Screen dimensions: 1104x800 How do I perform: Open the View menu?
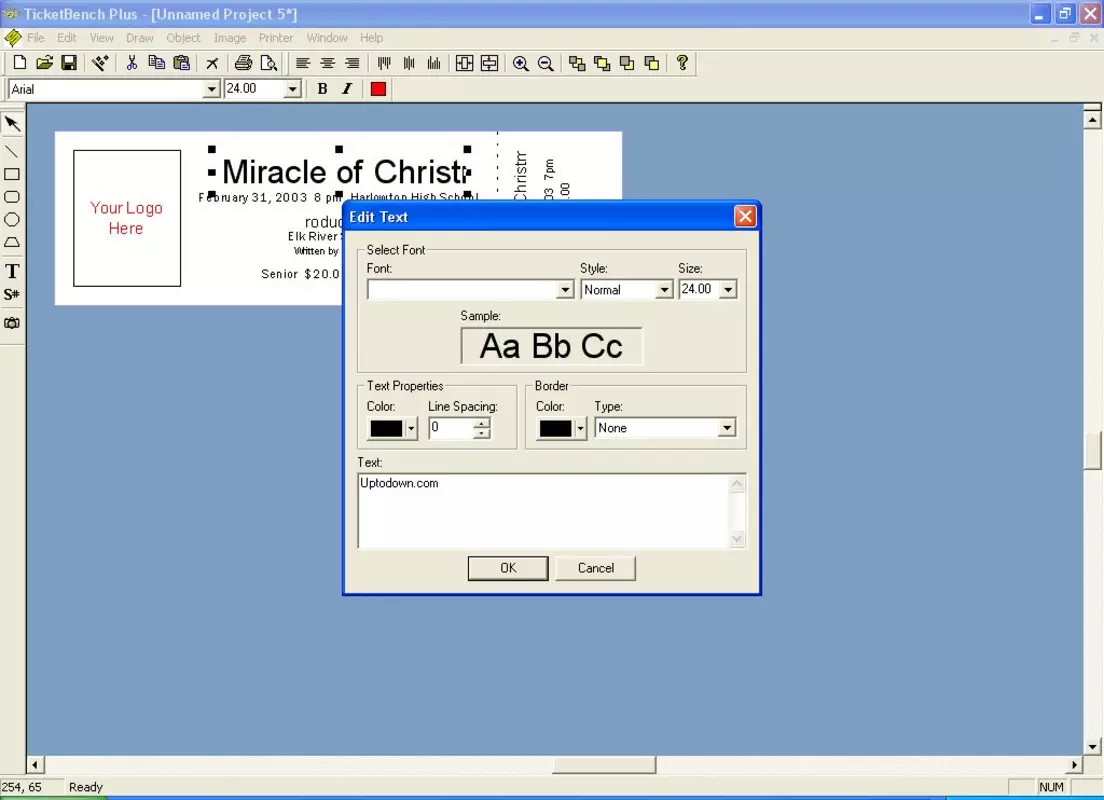[101, 38]
